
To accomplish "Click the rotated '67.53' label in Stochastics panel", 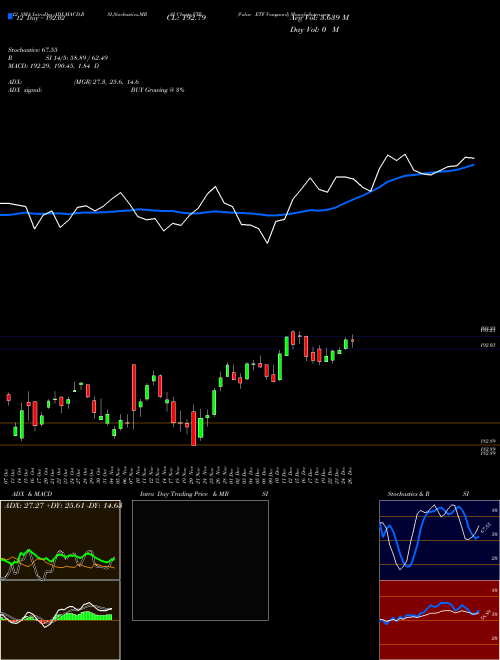I will click(486, 527).
